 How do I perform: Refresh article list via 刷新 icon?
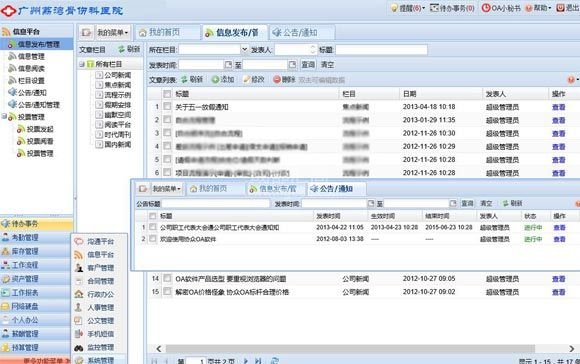184,80
